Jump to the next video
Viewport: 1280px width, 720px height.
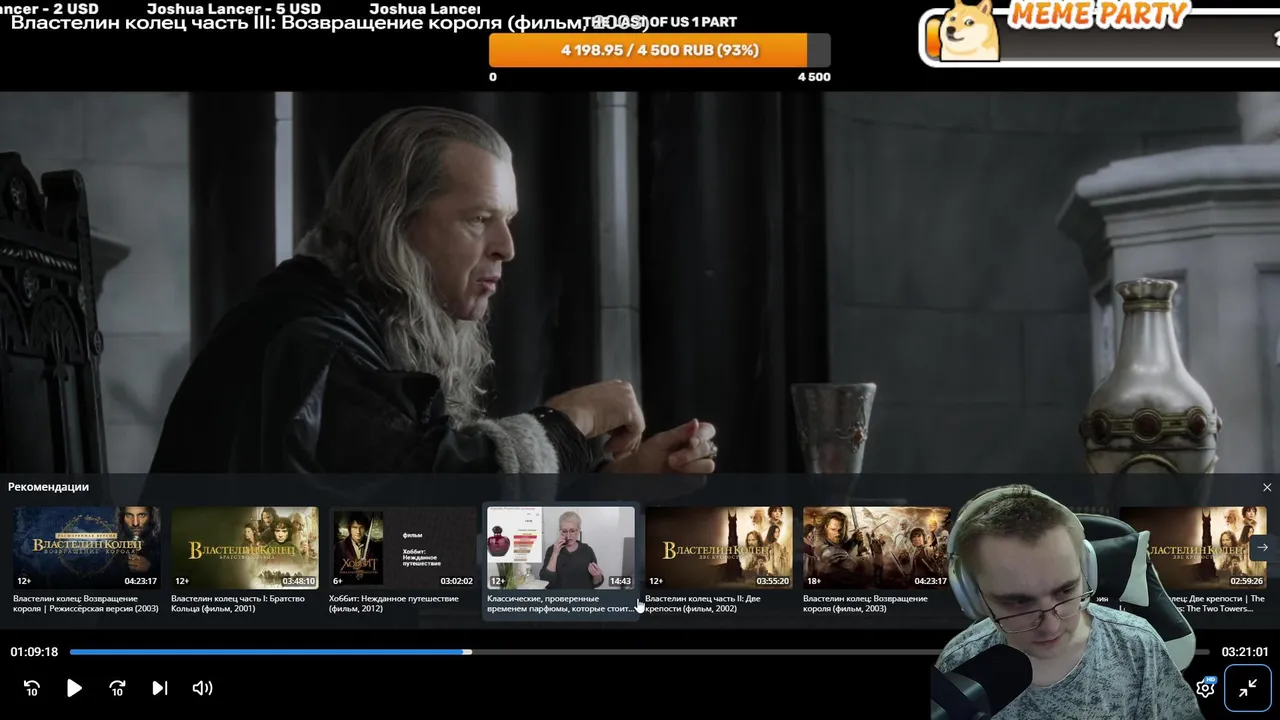click(159, 688)
